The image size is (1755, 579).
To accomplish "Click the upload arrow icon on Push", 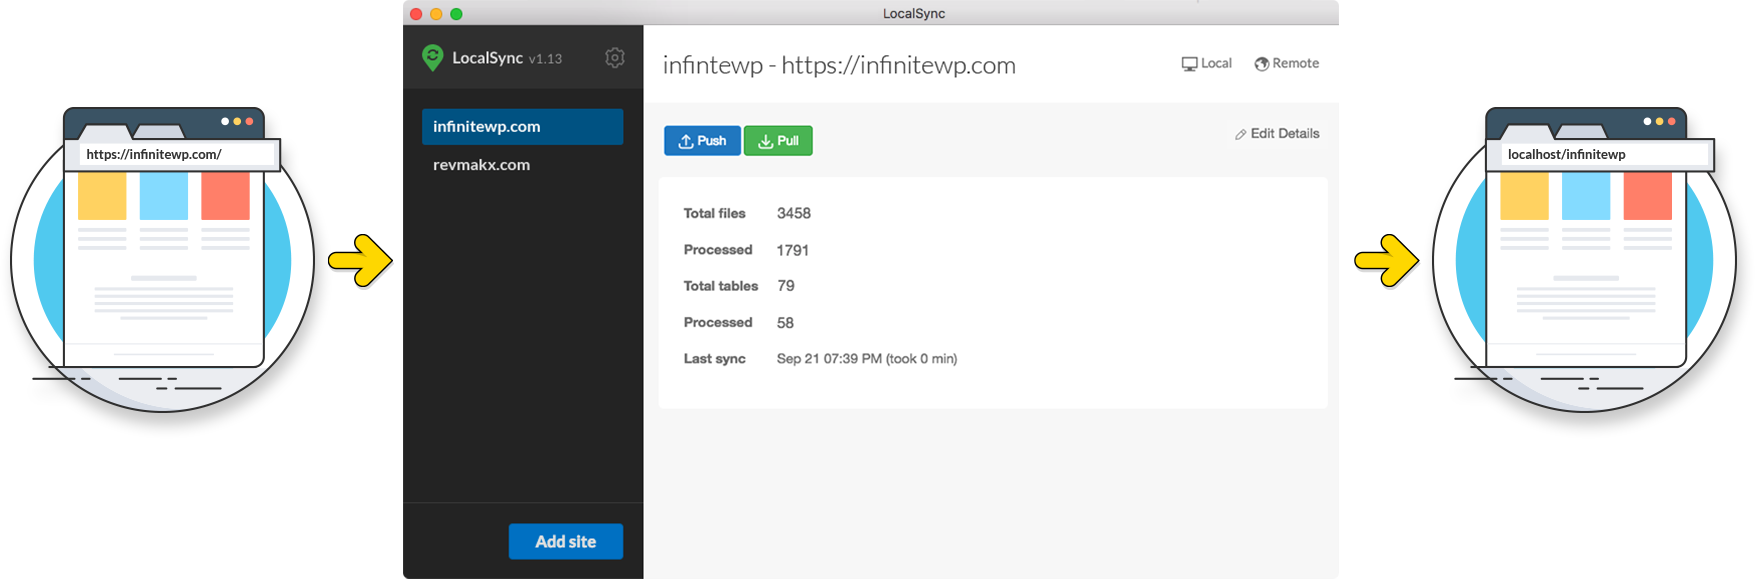I will pos(686,141).
